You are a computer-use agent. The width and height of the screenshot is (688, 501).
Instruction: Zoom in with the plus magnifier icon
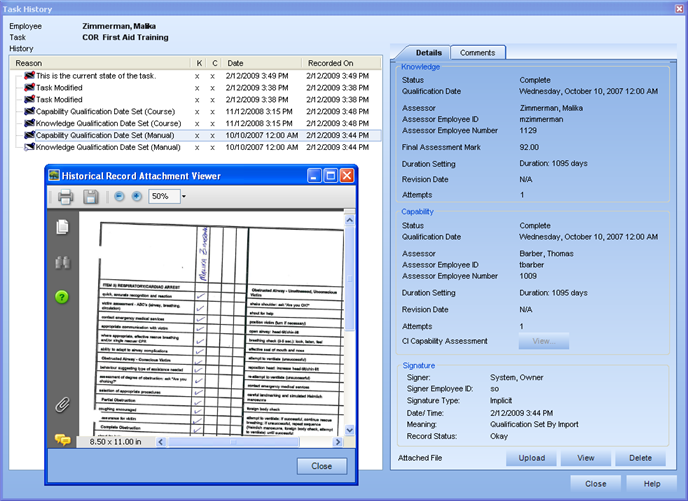[137, 197]
